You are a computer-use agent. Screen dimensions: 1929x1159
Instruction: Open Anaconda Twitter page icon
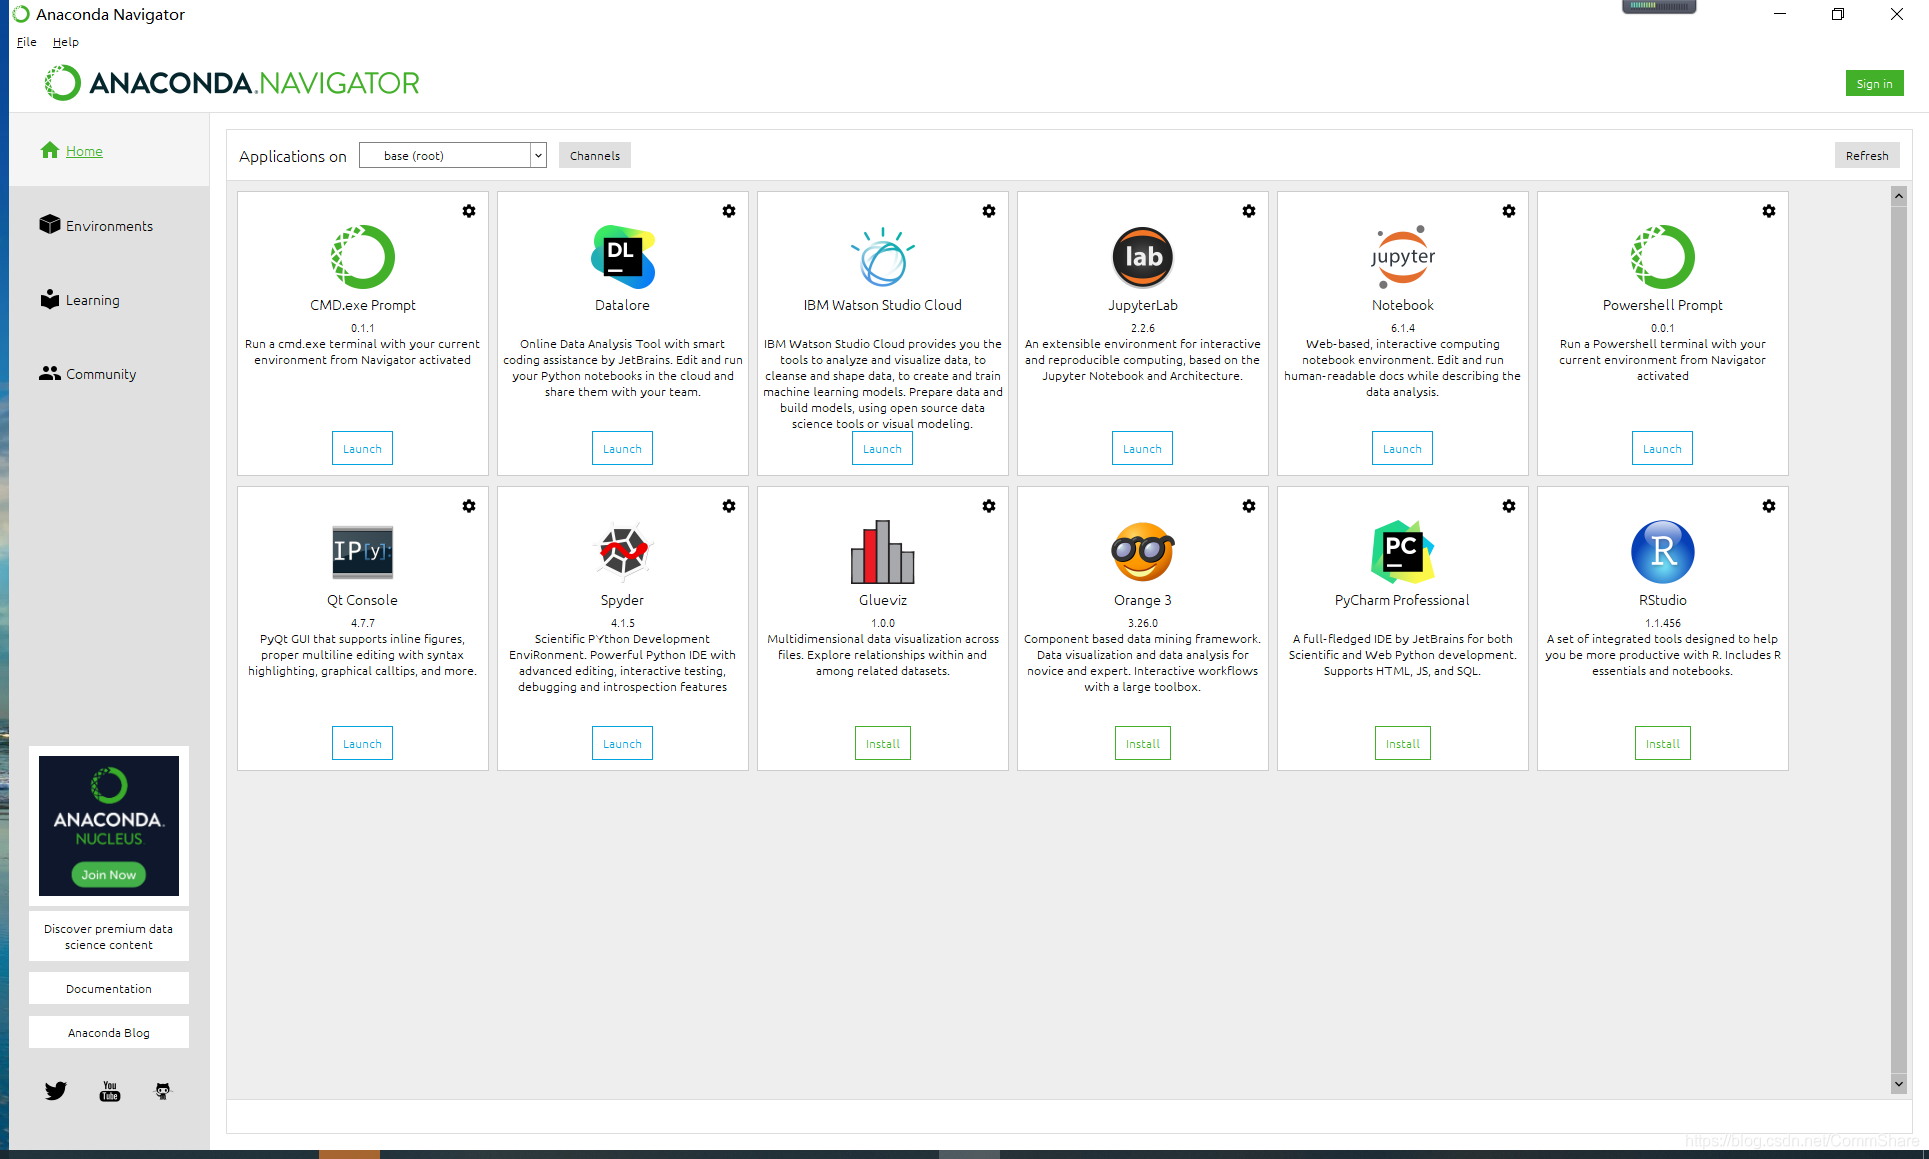(x=56, y=1091)
